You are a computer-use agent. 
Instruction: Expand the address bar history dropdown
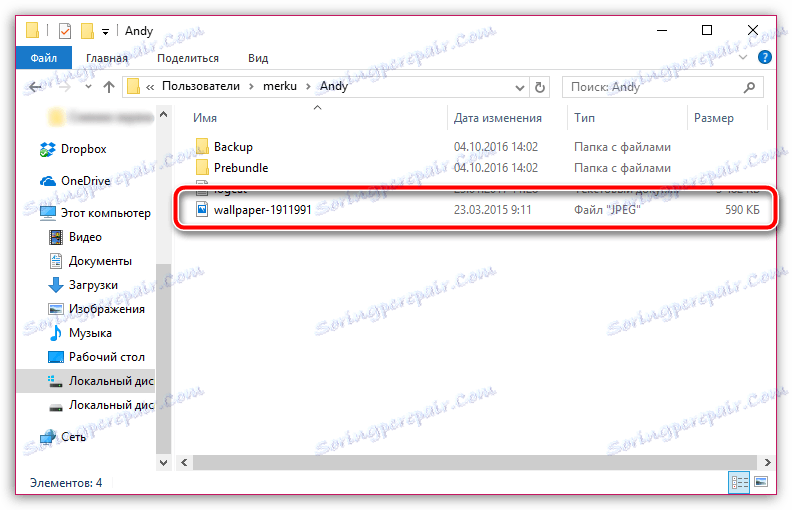click(x=519, y=87)
